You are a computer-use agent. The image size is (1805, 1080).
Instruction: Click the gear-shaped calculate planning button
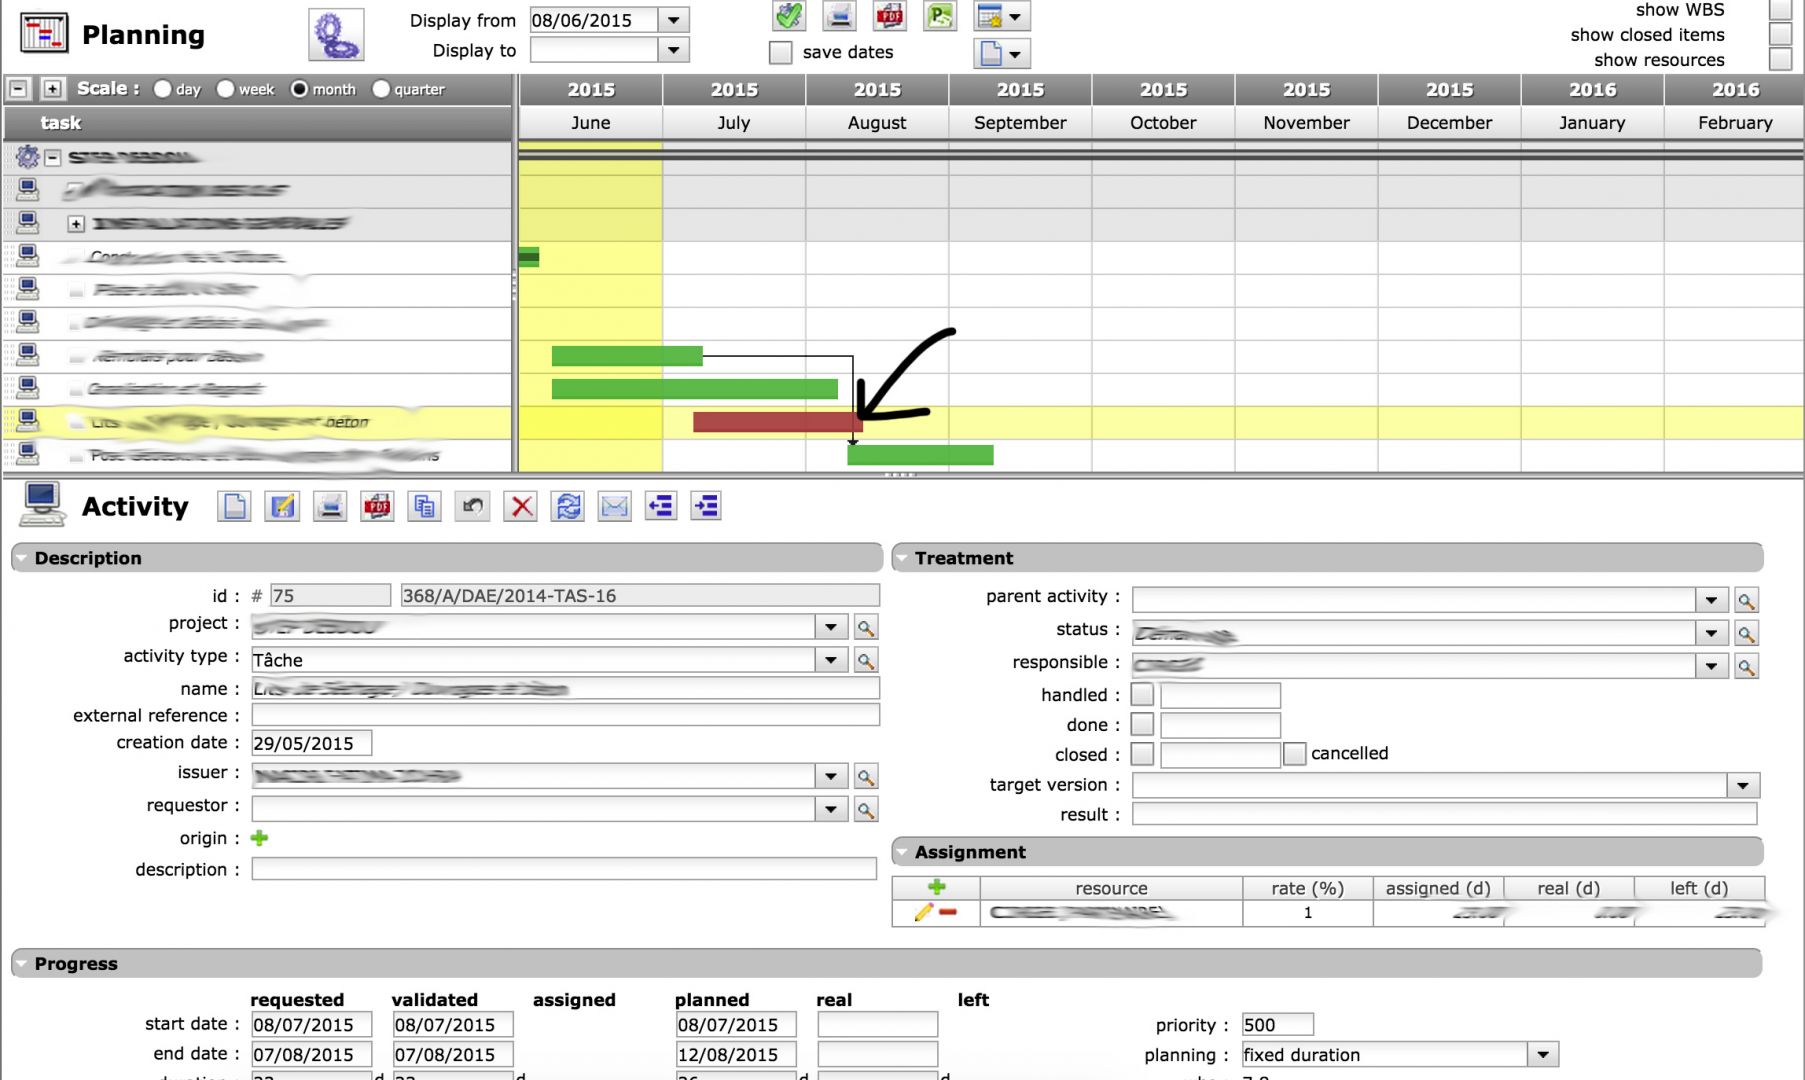(336, 35)
